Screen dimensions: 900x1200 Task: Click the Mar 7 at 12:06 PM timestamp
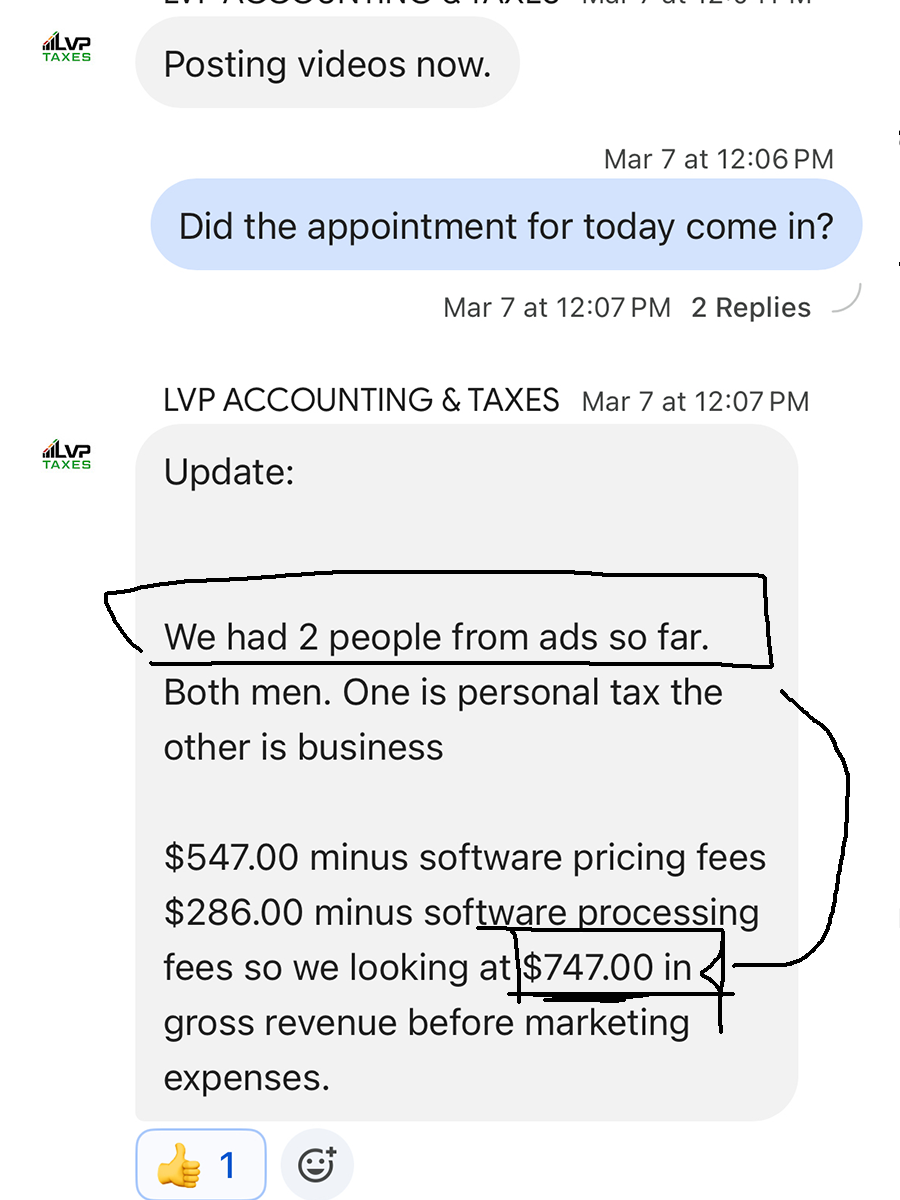[x=718, y=159]
